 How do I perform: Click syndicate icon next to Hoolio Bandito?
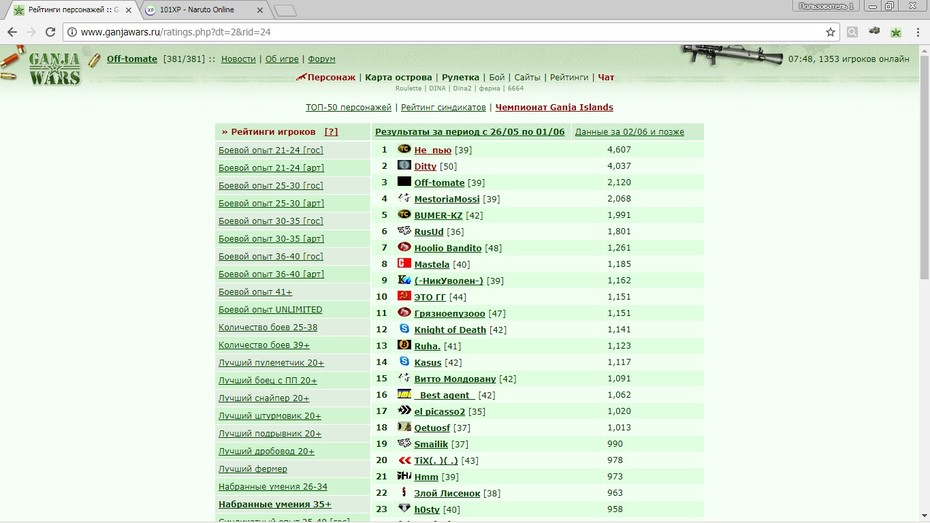point(404,247)
